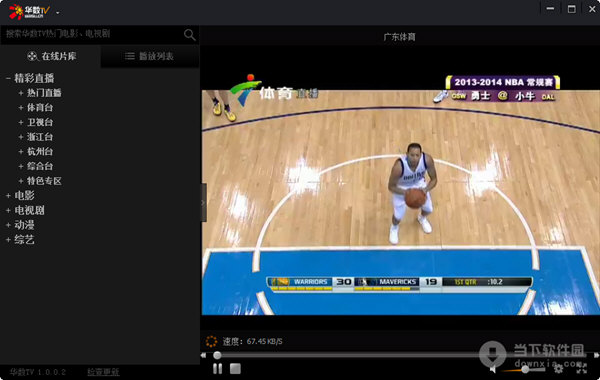Expand the 卫视台 node

click(x=21, y=122)
